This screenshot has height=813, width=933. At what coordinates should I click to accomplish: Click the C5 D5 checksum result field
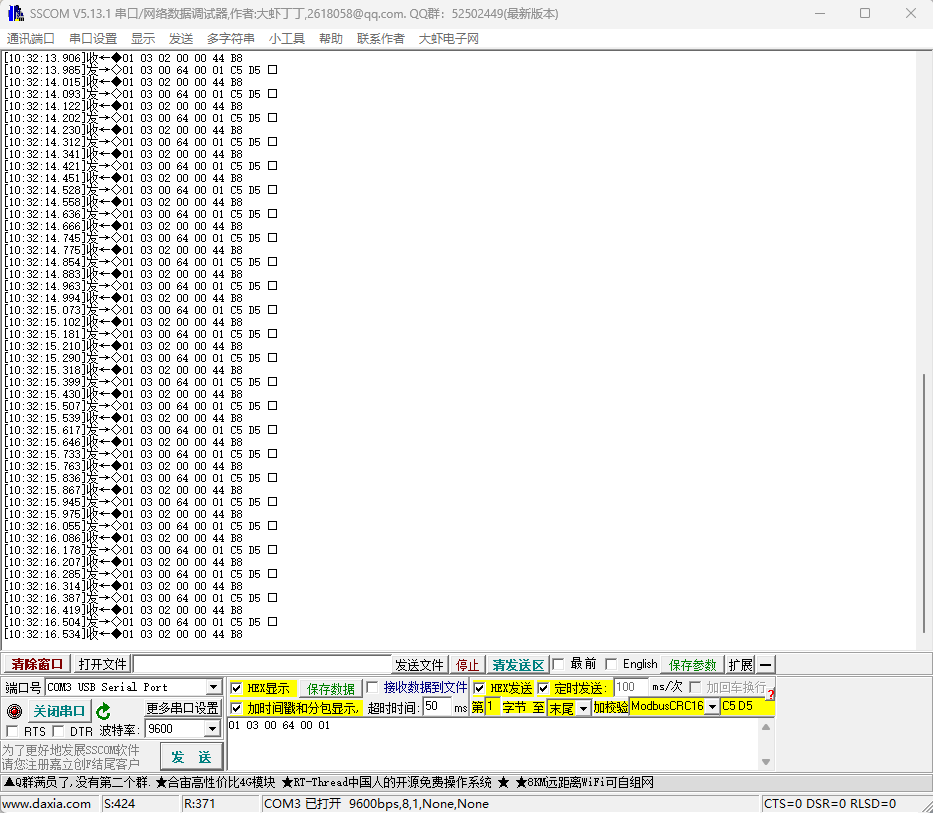tap(747, 706)
